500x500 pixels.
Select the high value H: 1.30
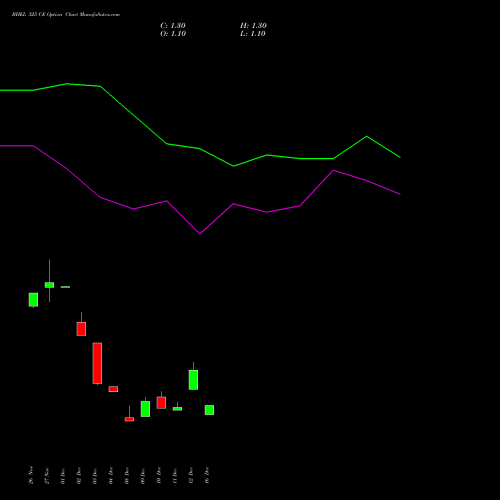(253, 26)
